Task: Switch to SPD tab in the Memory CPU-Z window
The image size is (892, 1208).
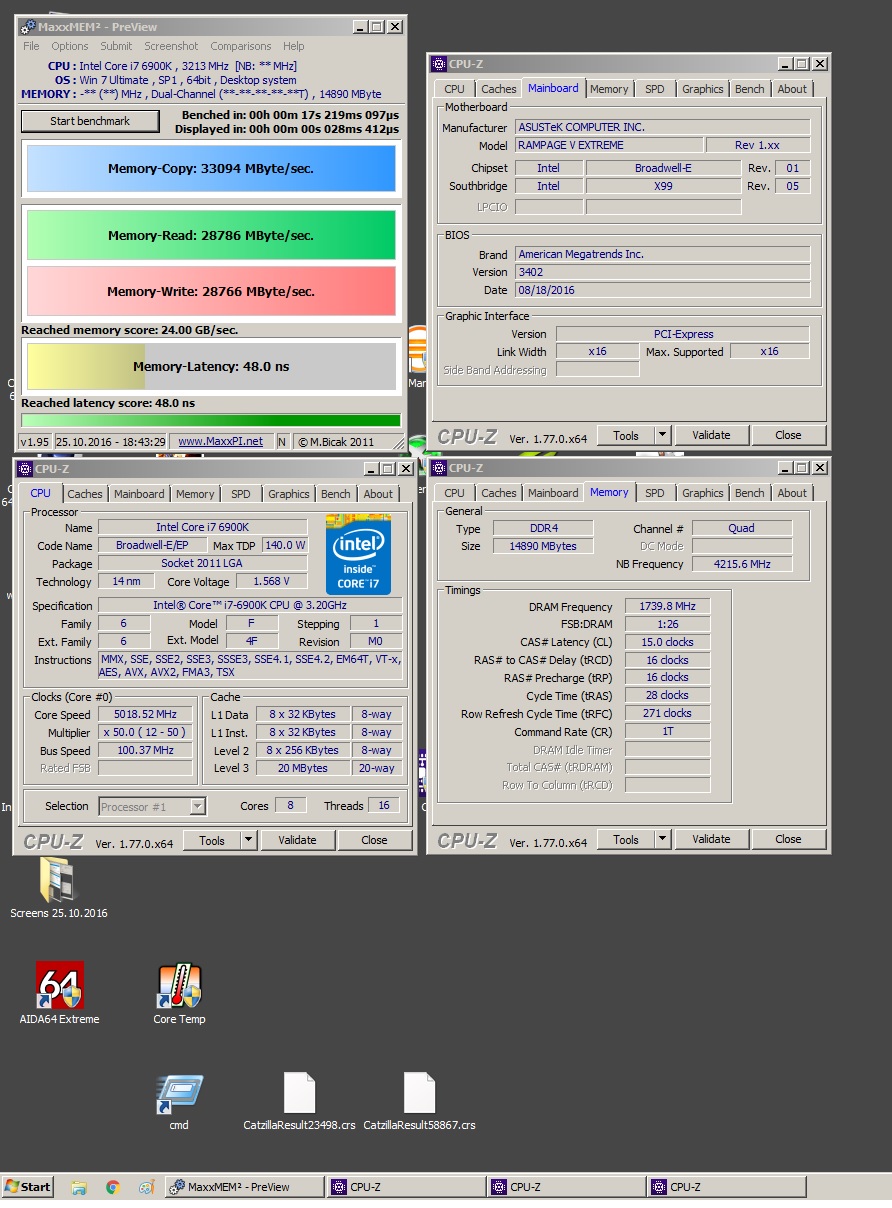Action: pyautogui.click(x=654, y=493)
